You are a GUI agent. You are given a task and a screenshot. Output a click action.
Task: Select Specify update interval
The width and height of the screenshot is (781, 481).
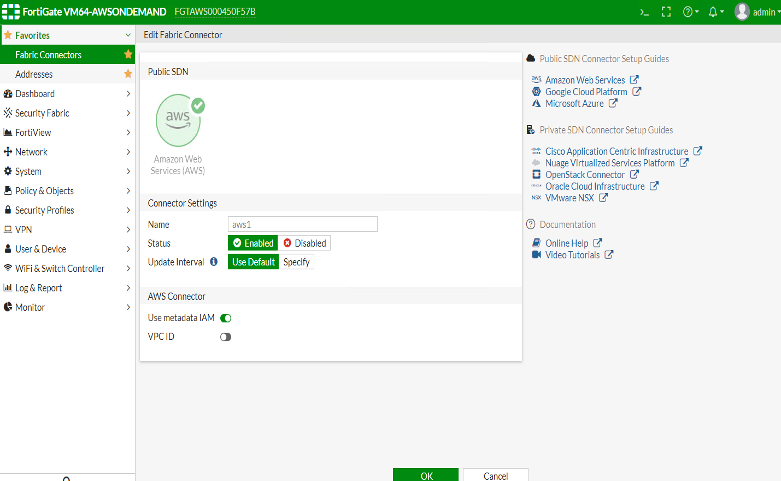[x=296, y=262]
